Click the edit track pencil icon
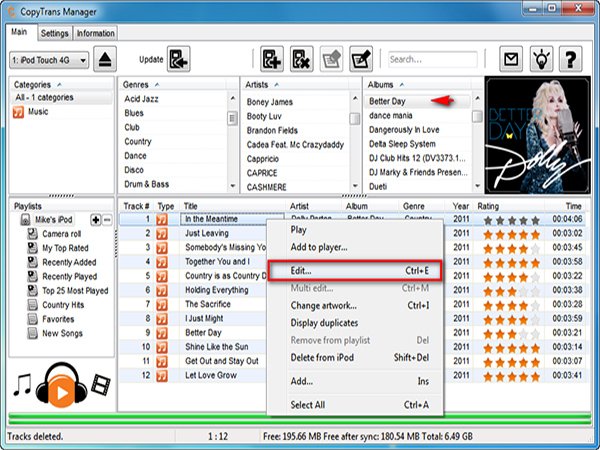 point(361,59)
